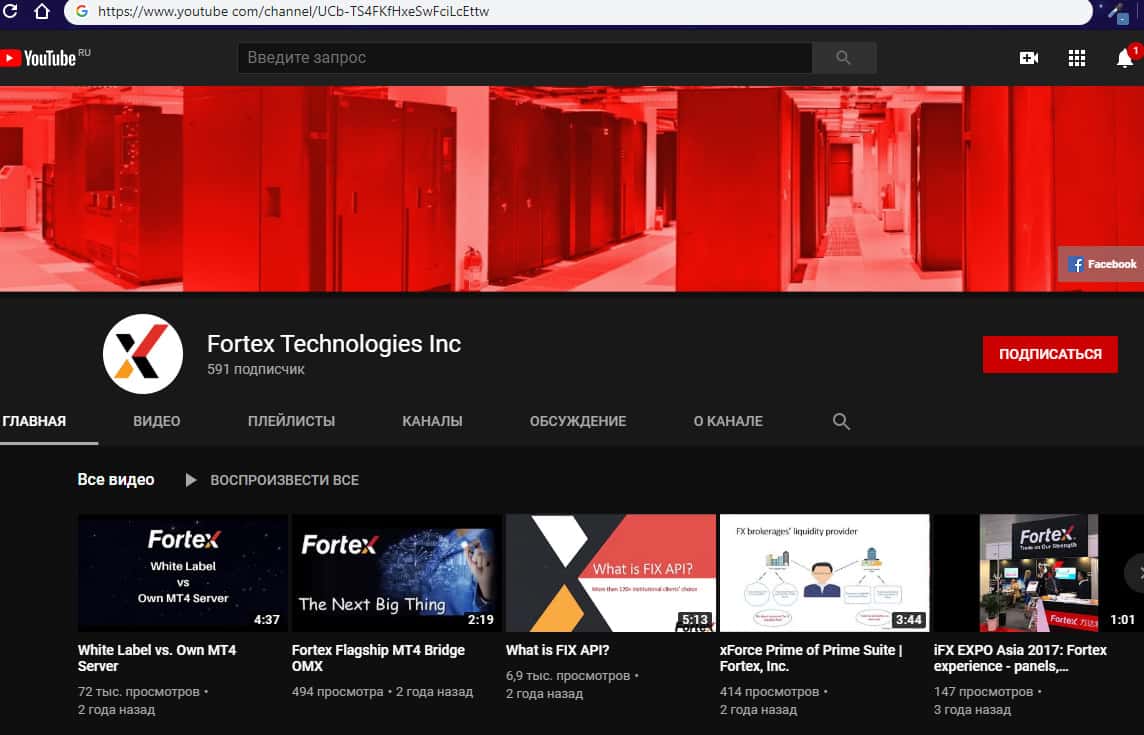Open the What is FIX API? title
1144x735 pixels.
pos(557,650)
